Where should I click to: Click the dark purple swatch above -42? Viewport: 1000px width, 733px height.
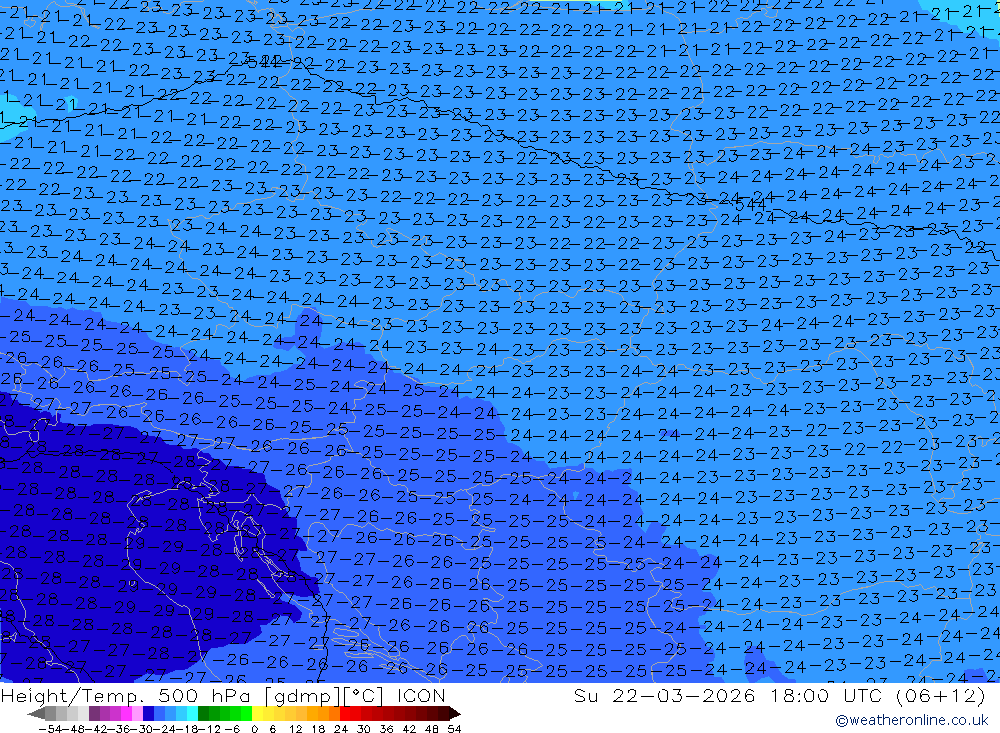(x=94, y=713)
